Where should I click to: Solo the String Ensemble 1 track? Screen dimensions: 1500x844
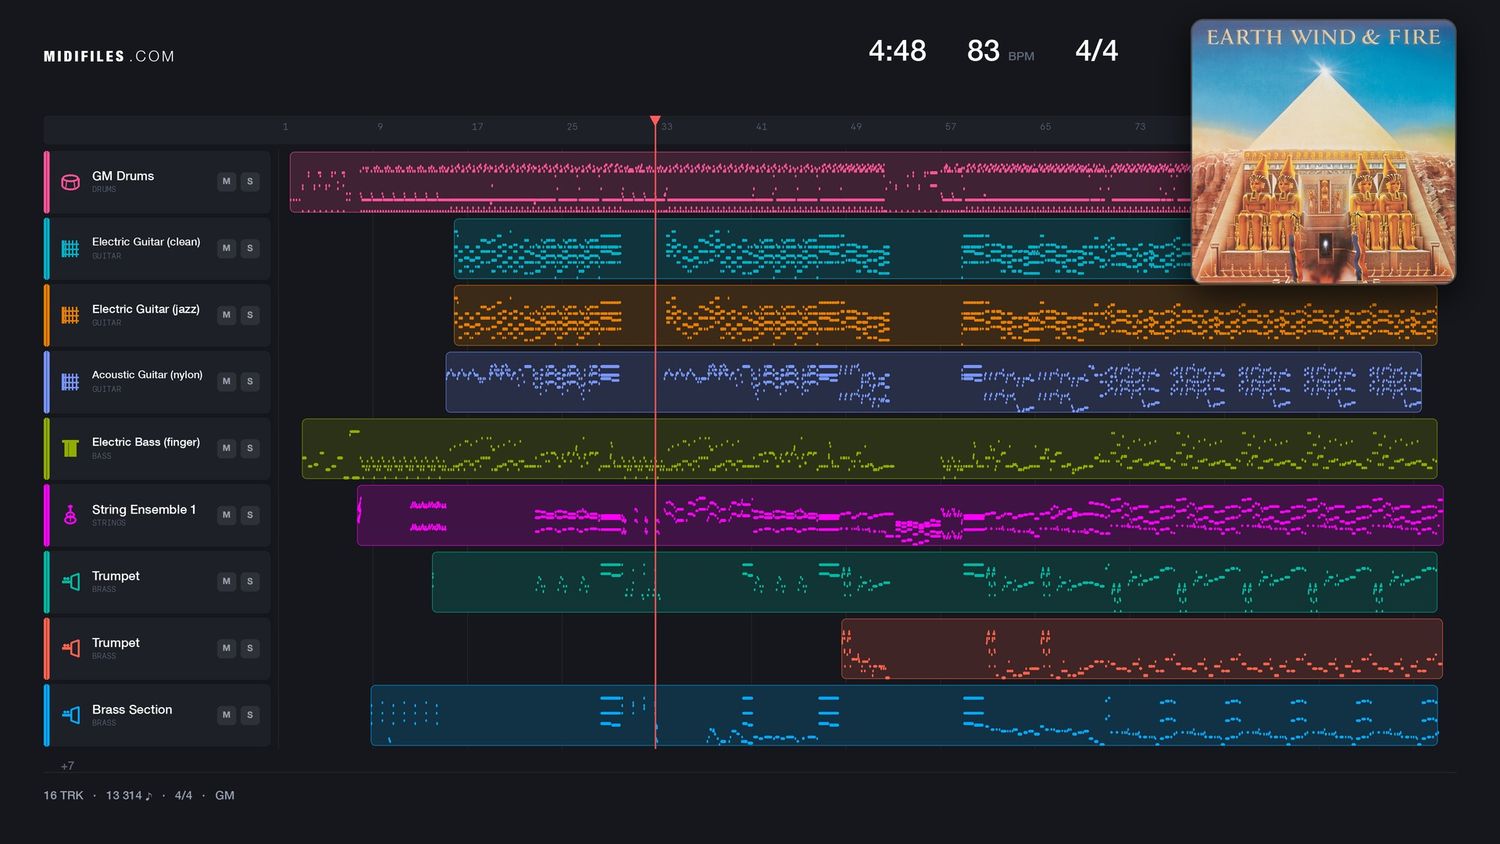pos(250,515)
